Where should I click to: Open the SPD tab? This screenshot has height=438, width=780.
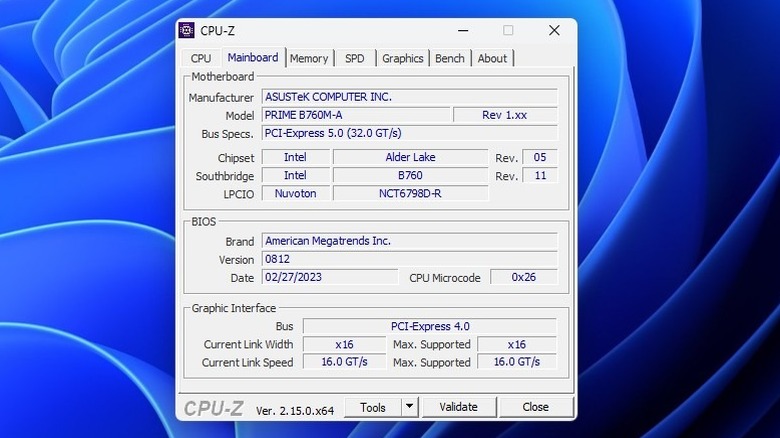pos(355,58)
